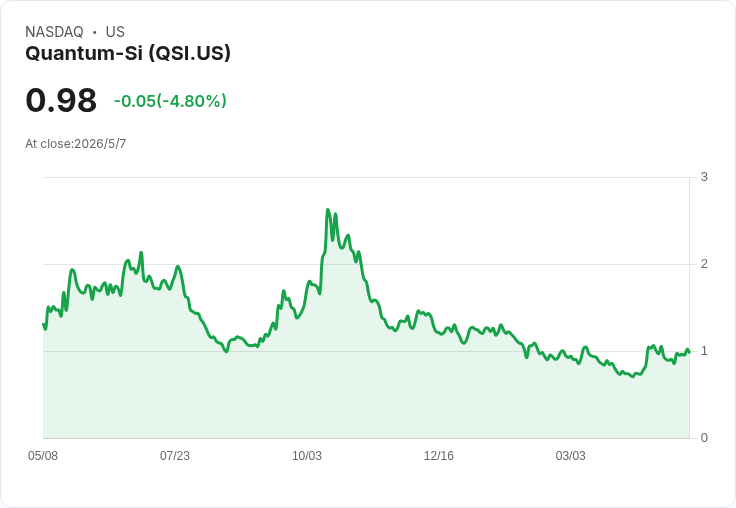Click the 12/16 date axis label

coord(438,456)
